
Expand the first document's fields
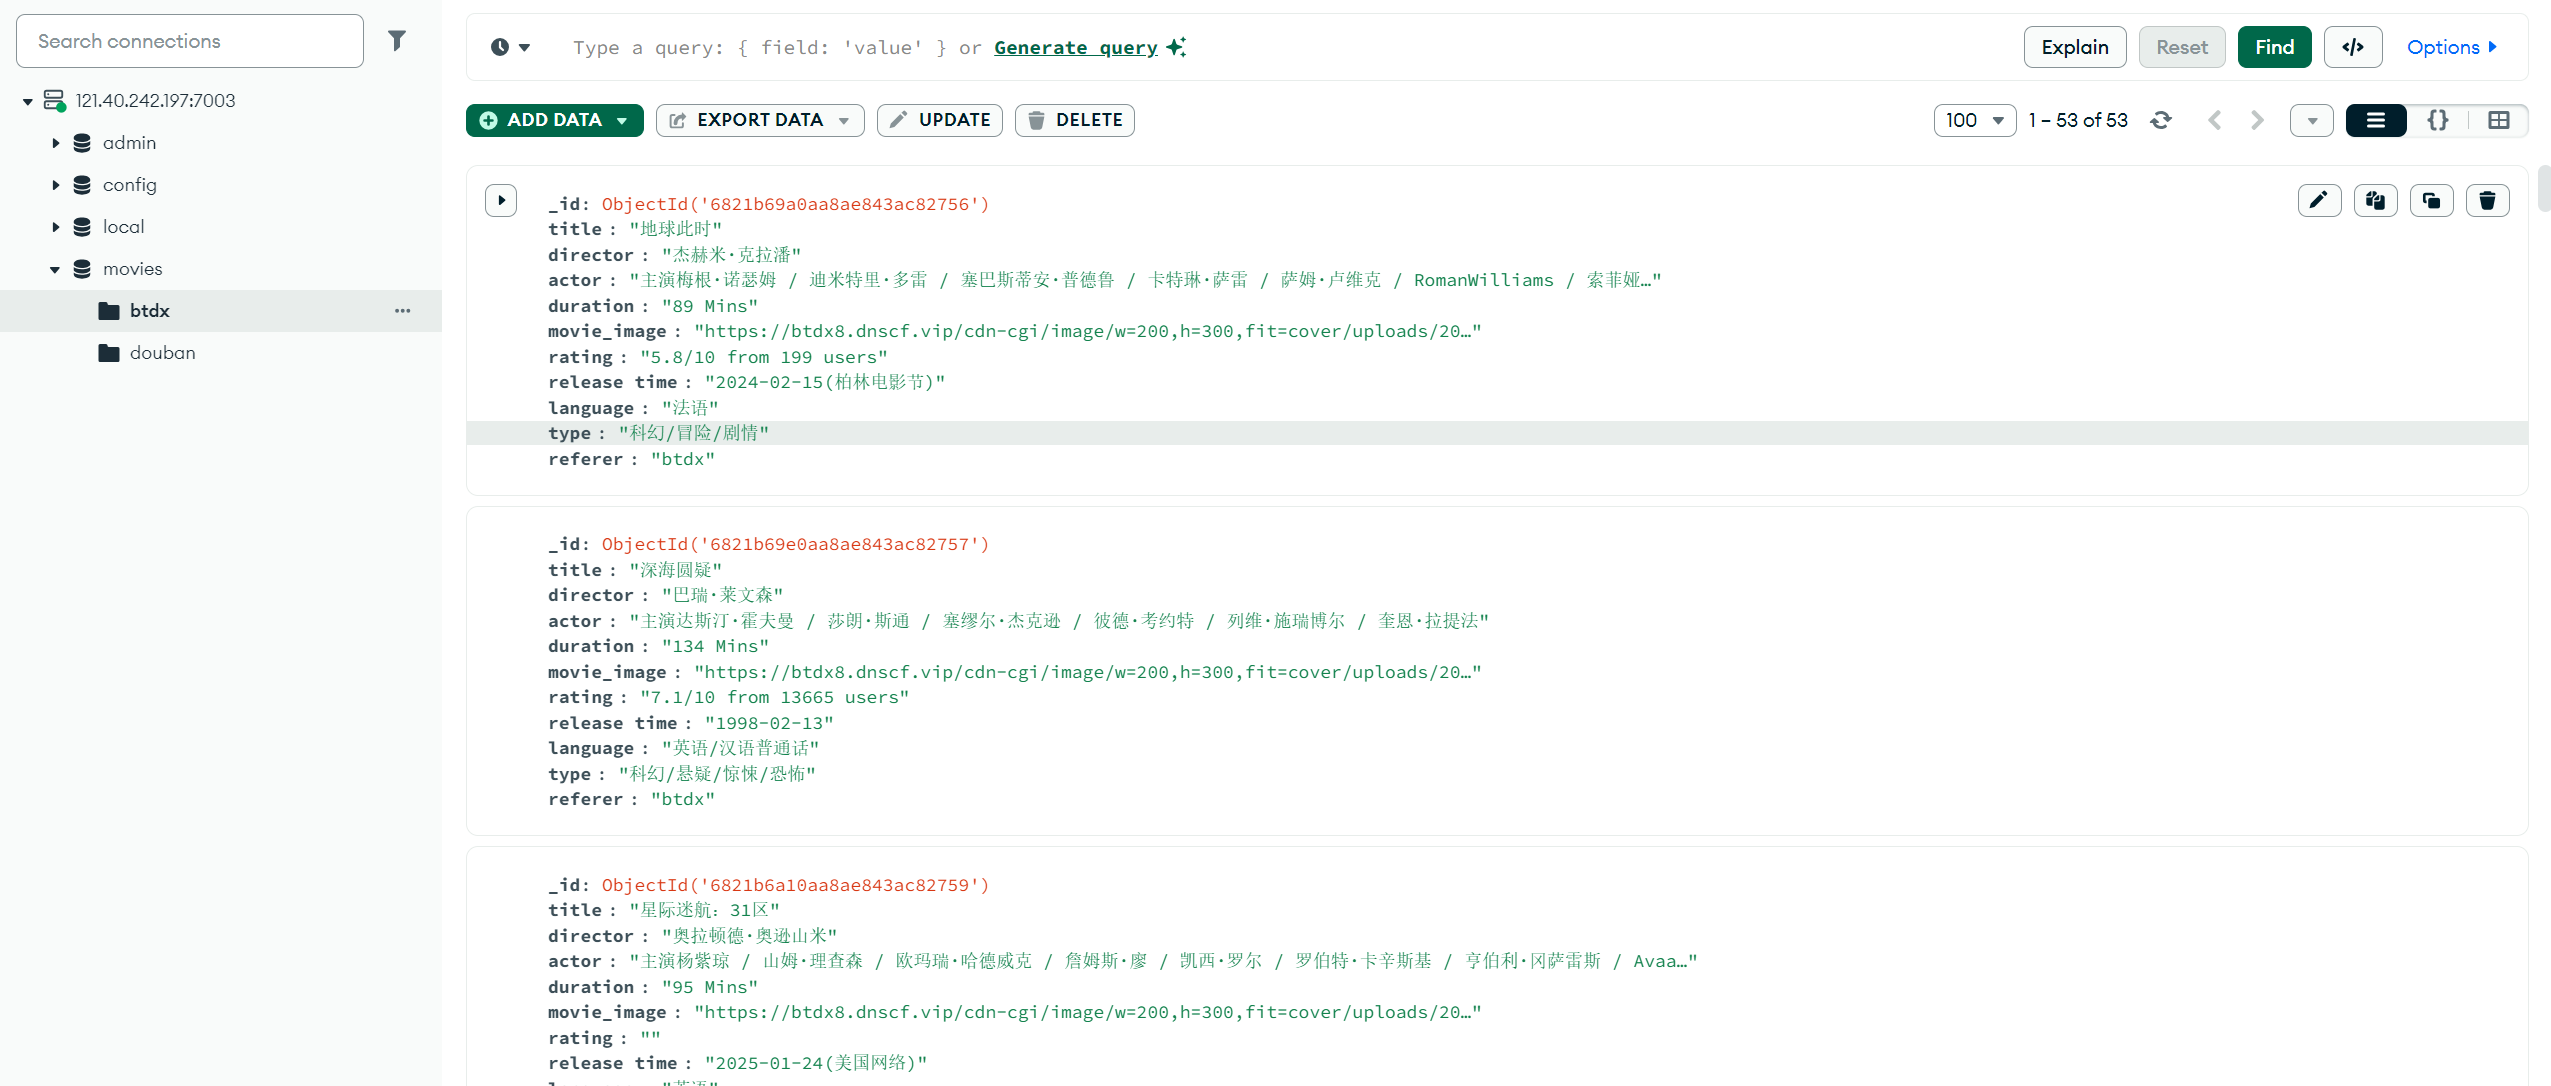[x=501, y=201]
